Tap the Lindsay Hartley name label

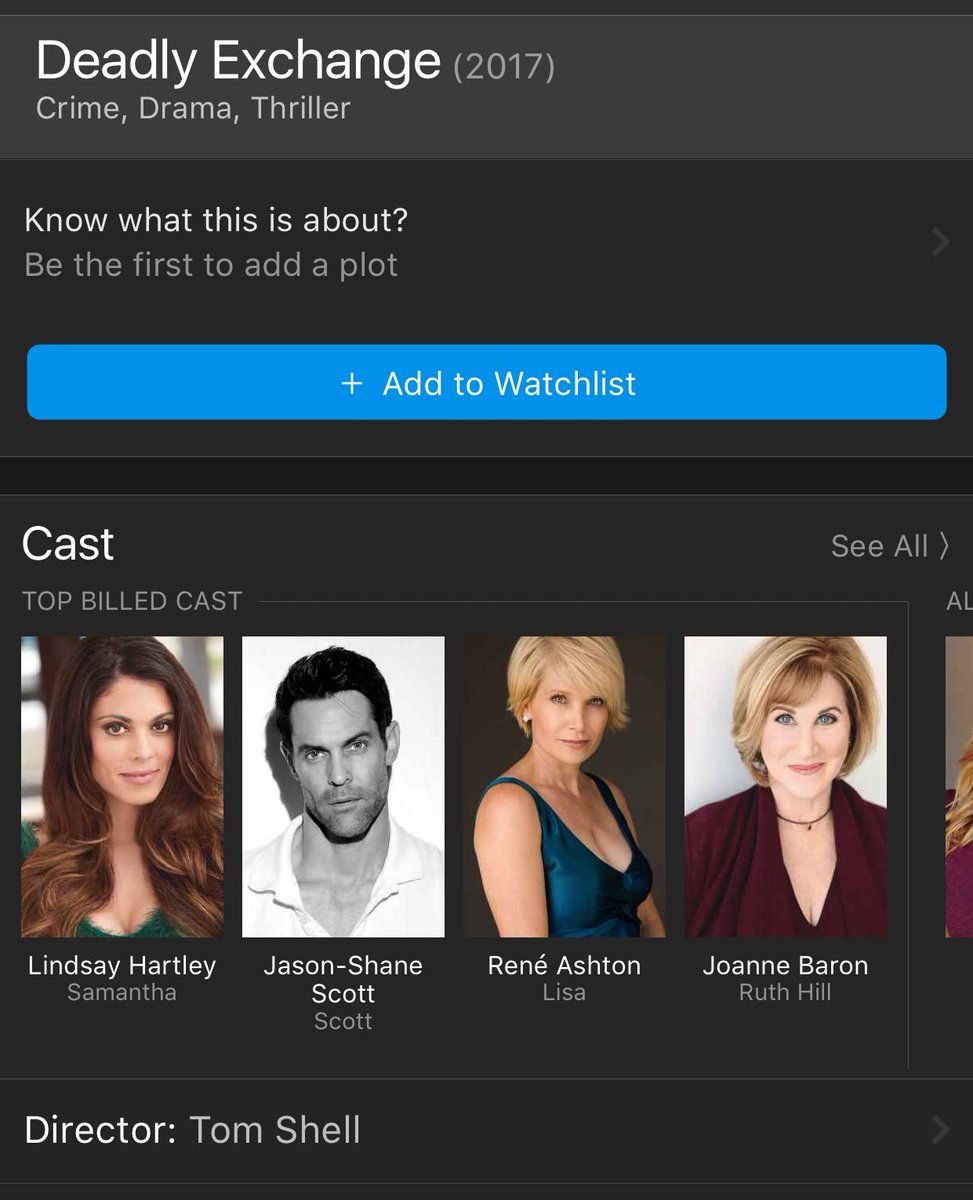point(122,966)
